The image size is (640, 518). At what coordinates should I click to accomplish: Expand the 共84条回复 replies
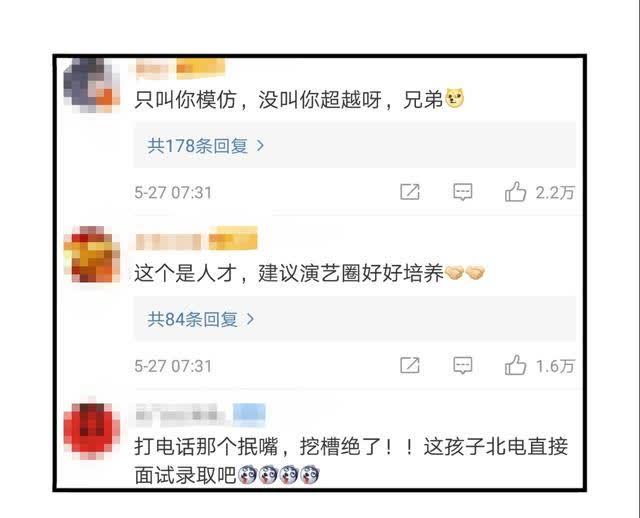tap(355, 319)
